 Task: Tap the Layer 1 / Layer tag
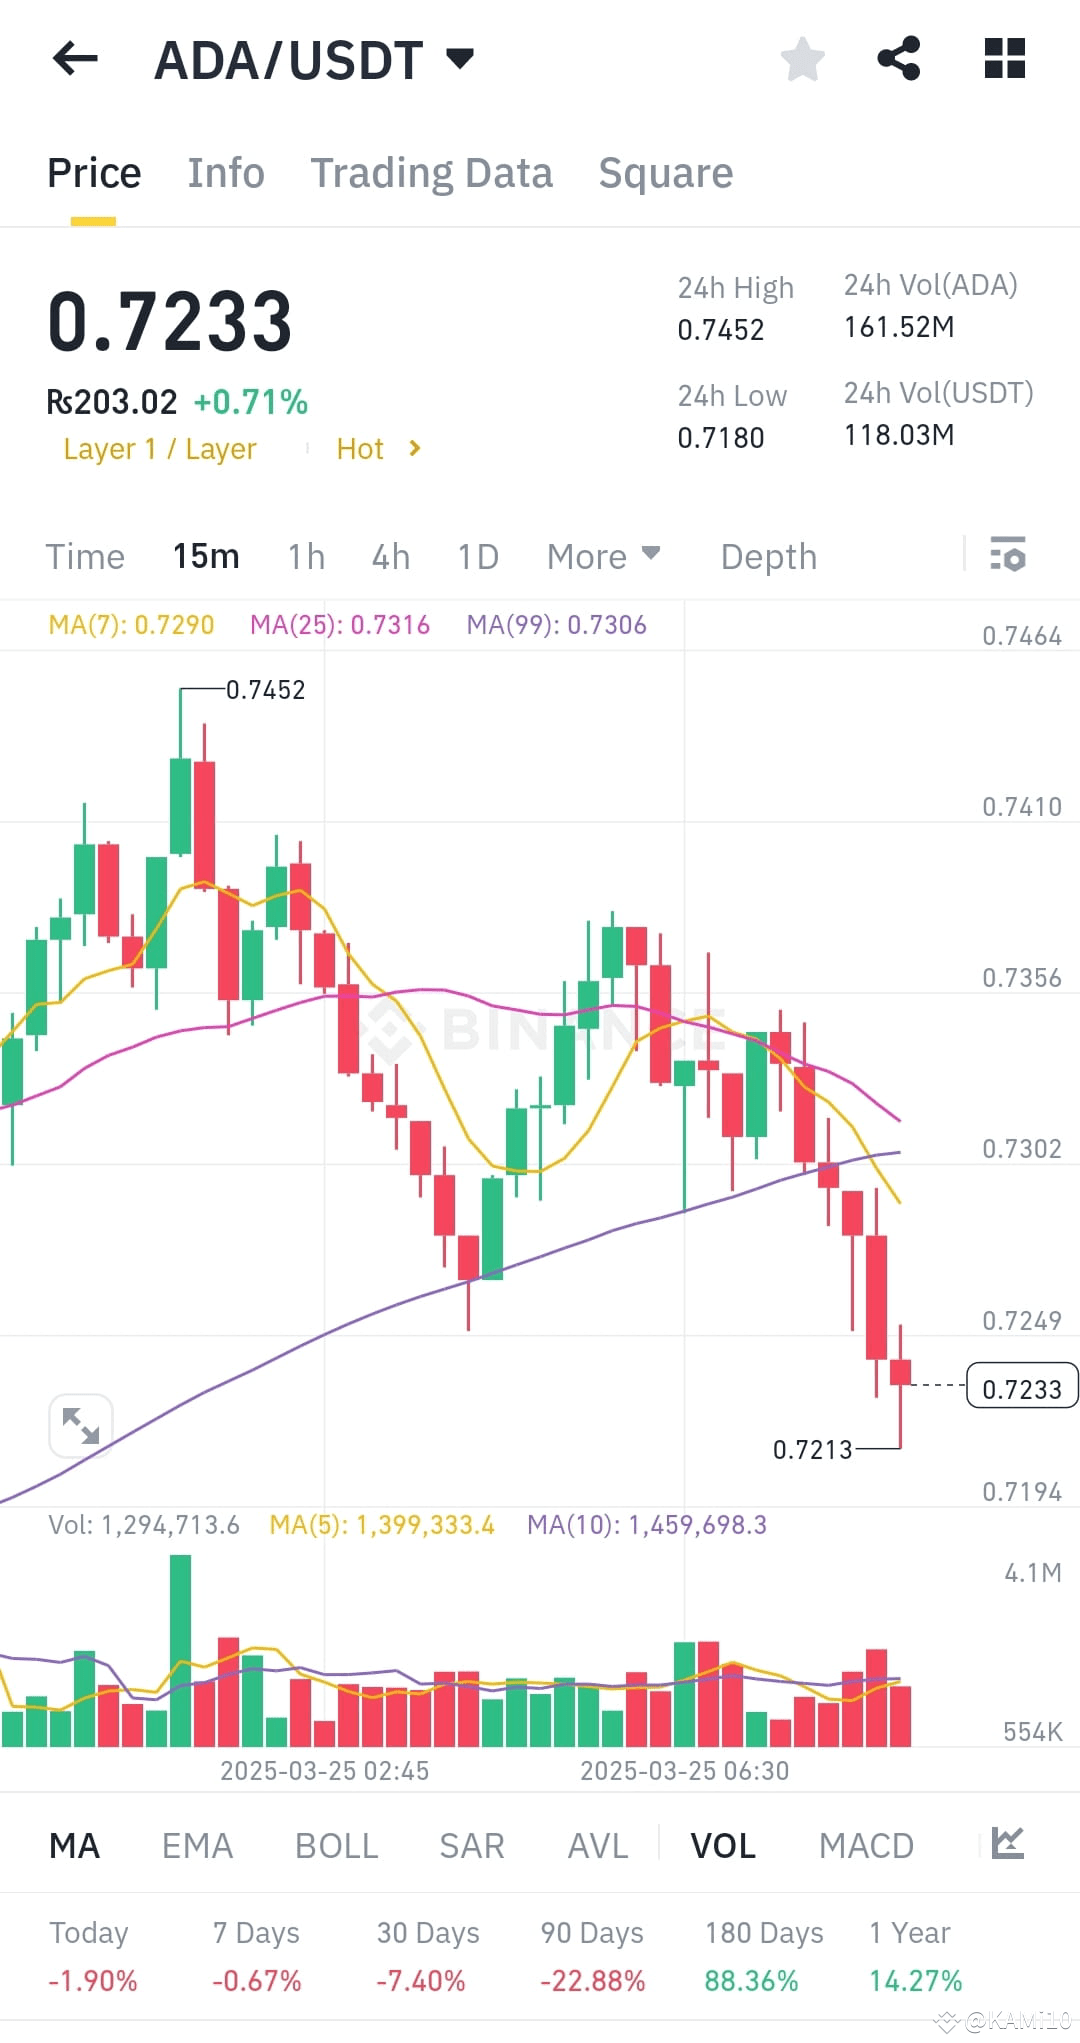pyautogui.click(x=159, y=448)
